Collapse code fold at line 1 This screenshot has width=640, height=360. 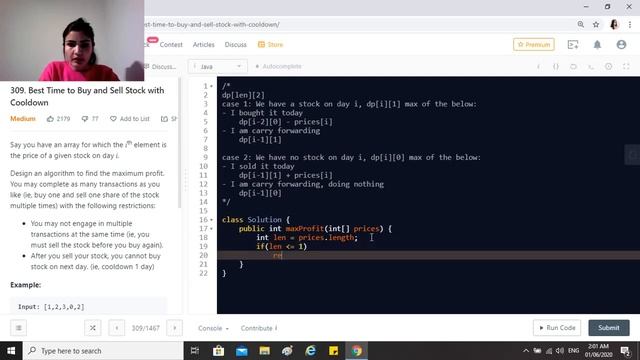(x=211, y=86)
